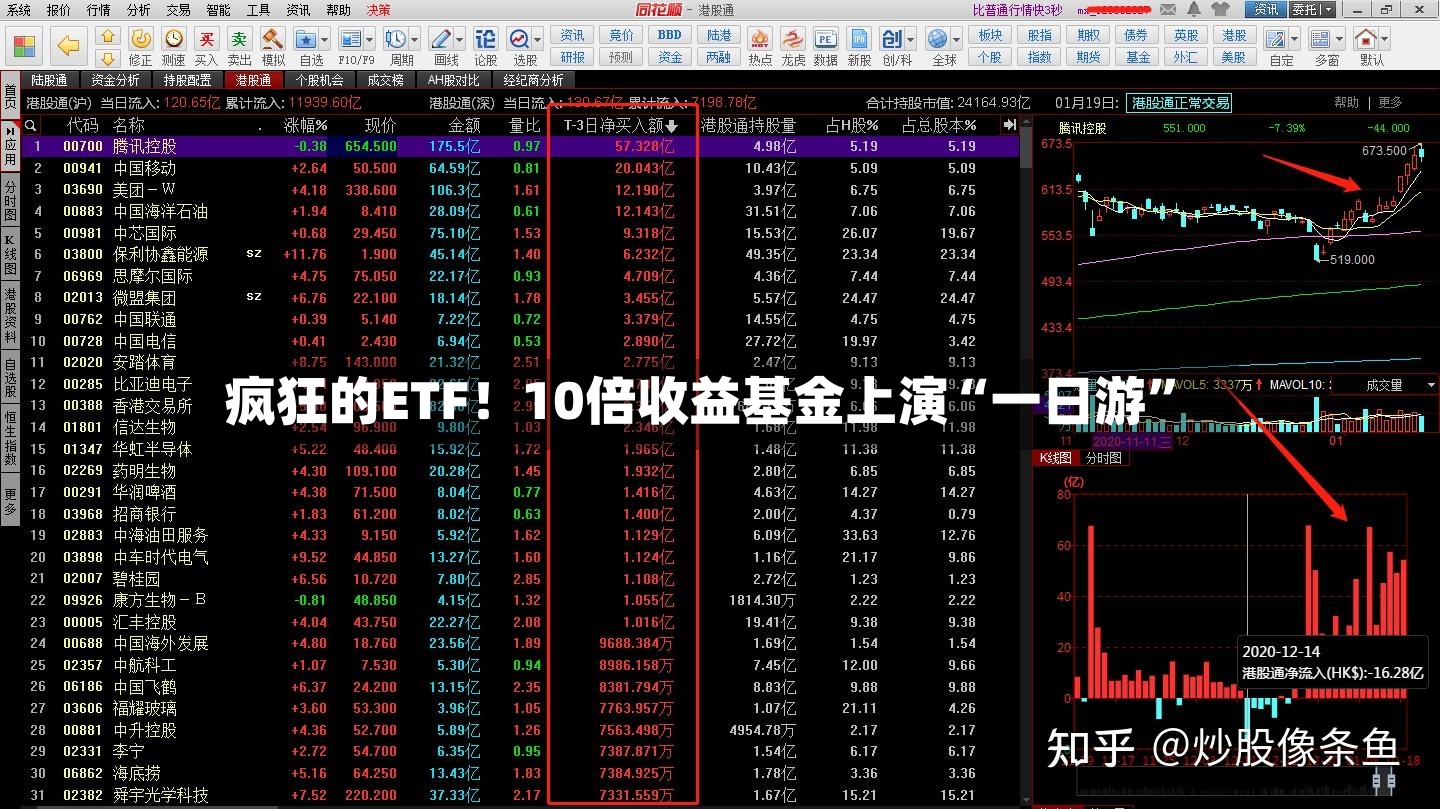Go back with the yellow left arrow

pos(68,46)
